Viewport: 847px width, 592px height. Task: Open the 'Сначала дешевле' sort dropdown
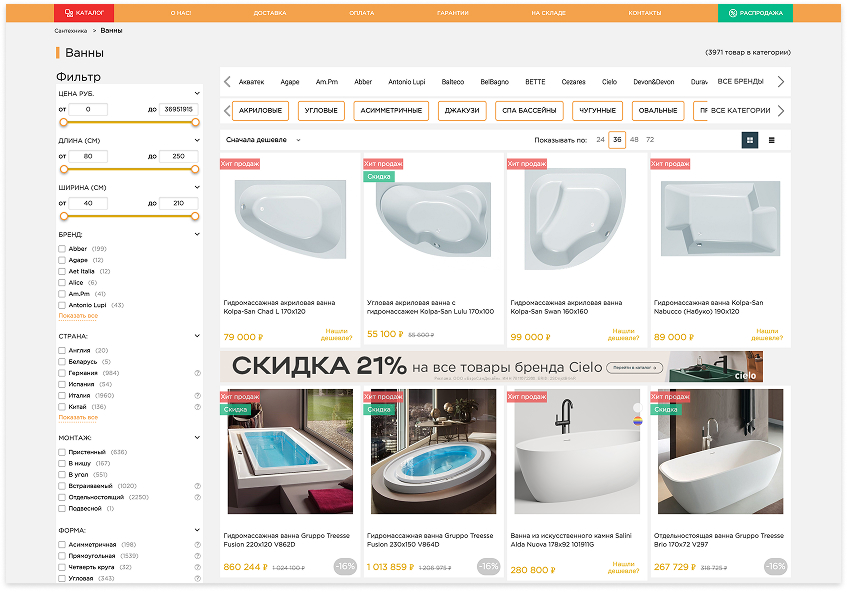tap(263, 140)
